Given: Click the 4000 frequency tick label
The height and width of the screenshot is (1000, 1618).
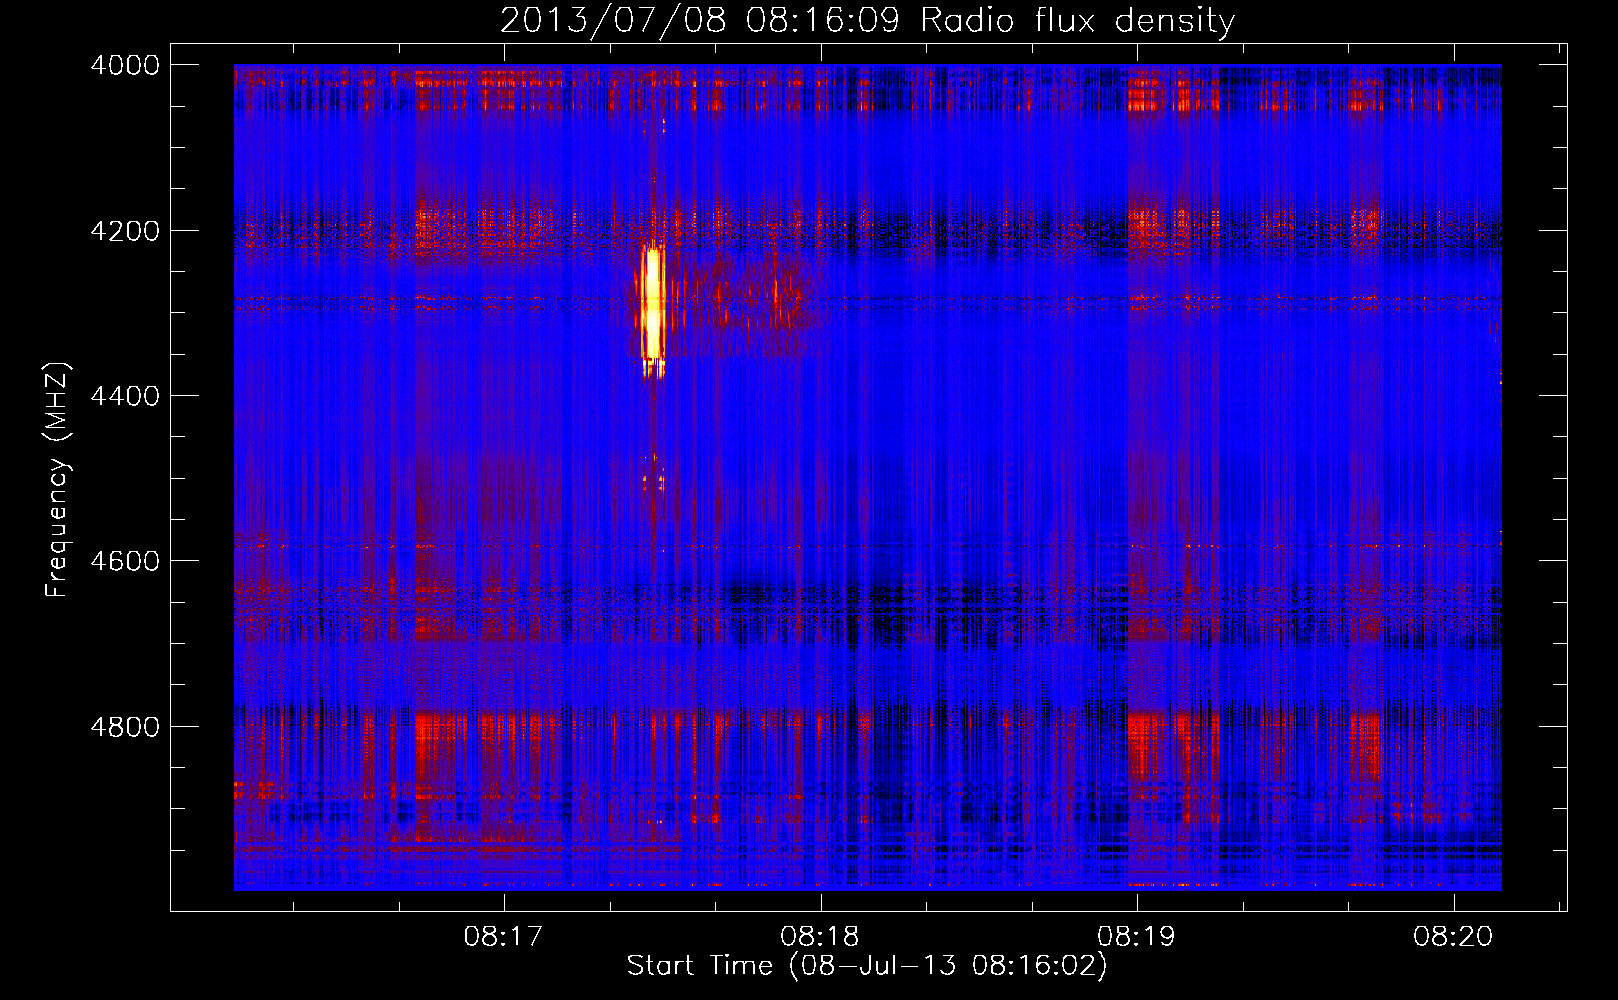Looking at the screenshot, I should pos(125,65).
